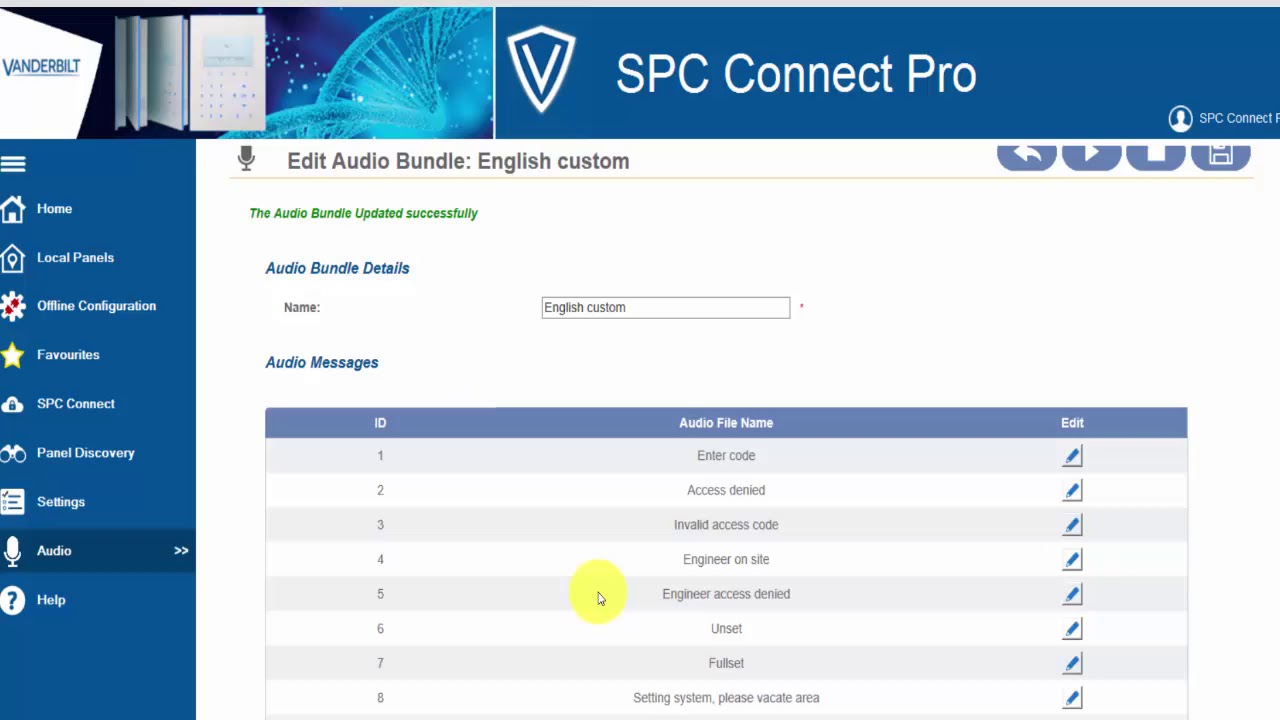Edit the Setting system please vacate message

click(1072, 698)
